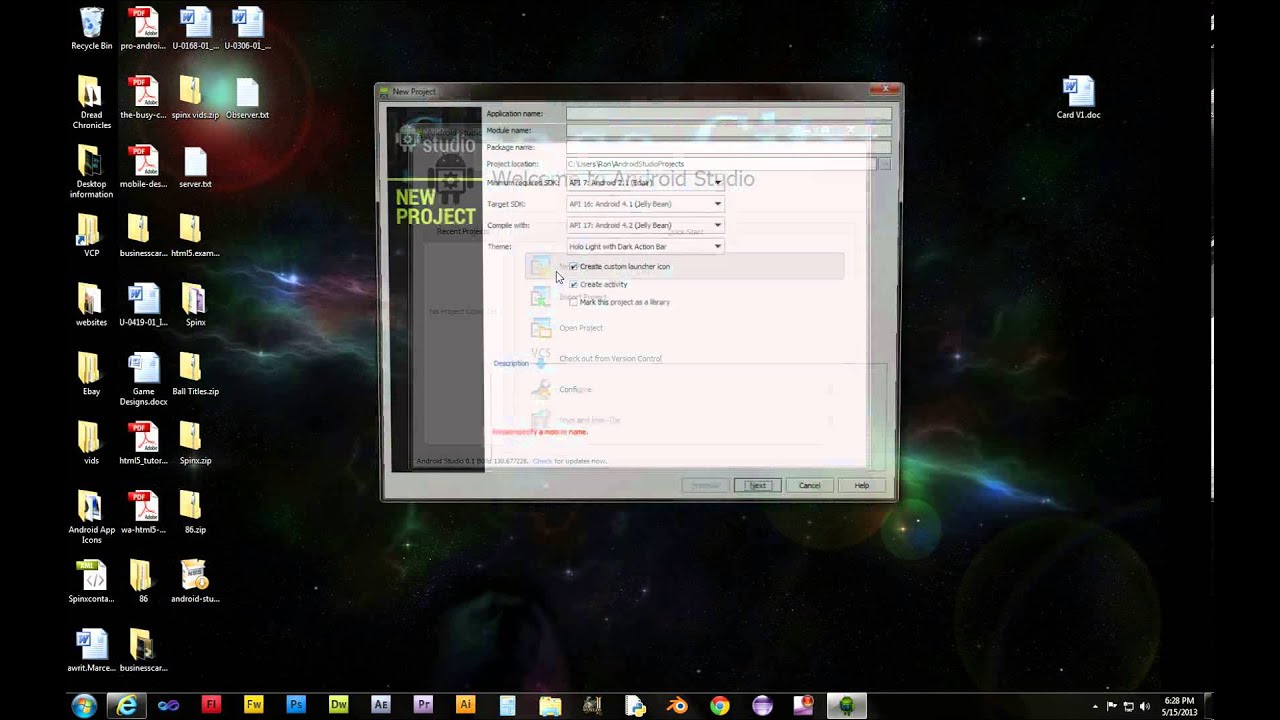
Task: Open the Minimum required SDK dropdown
Action: 644,183
